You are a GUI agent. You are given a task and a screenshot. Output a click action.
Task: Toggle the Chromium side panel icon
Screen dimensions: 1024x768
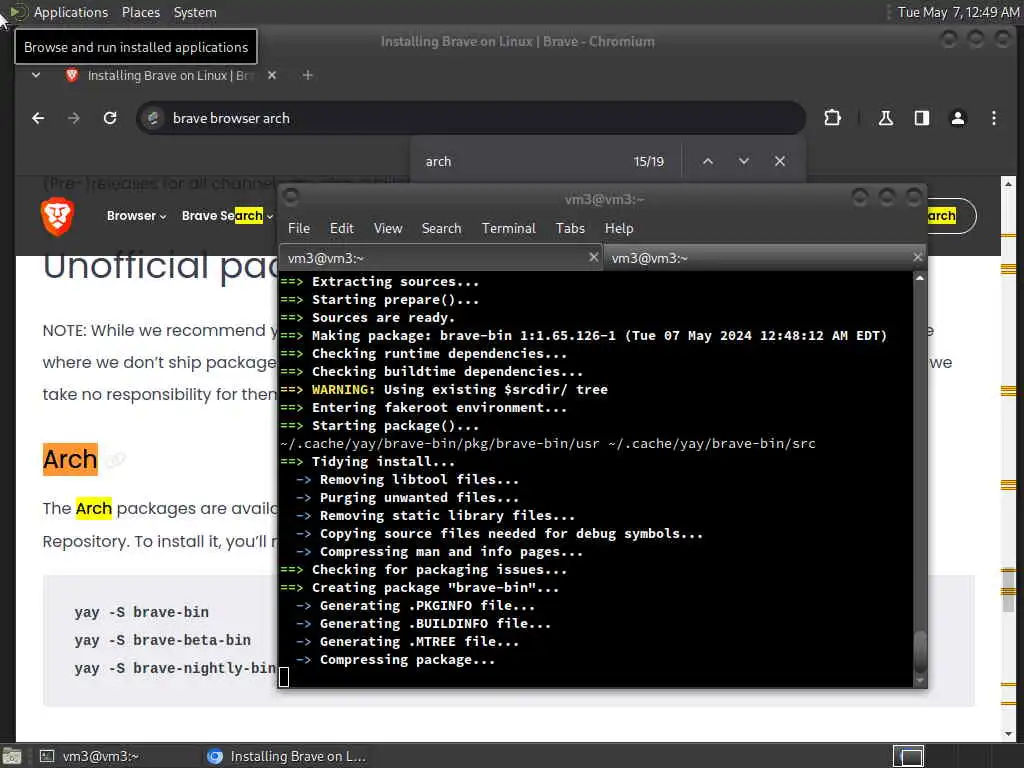pos(921,118)
